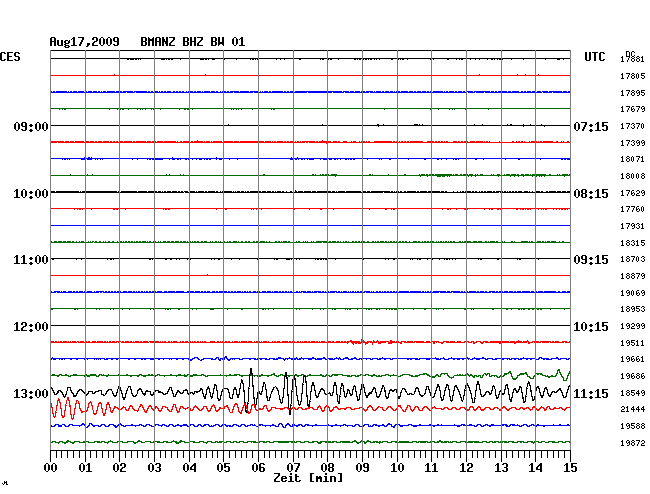Click the amplitude value 17679
This screenshot has height=494, width=650.
633,109
